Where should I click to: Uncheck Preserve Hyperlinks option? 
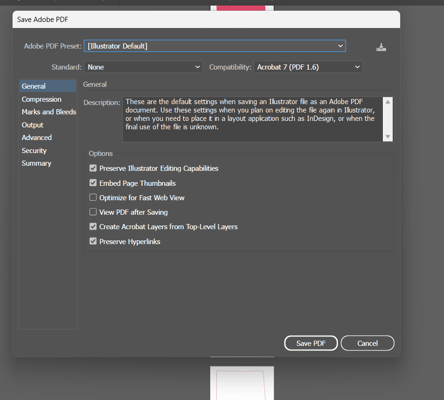point(93,241)
